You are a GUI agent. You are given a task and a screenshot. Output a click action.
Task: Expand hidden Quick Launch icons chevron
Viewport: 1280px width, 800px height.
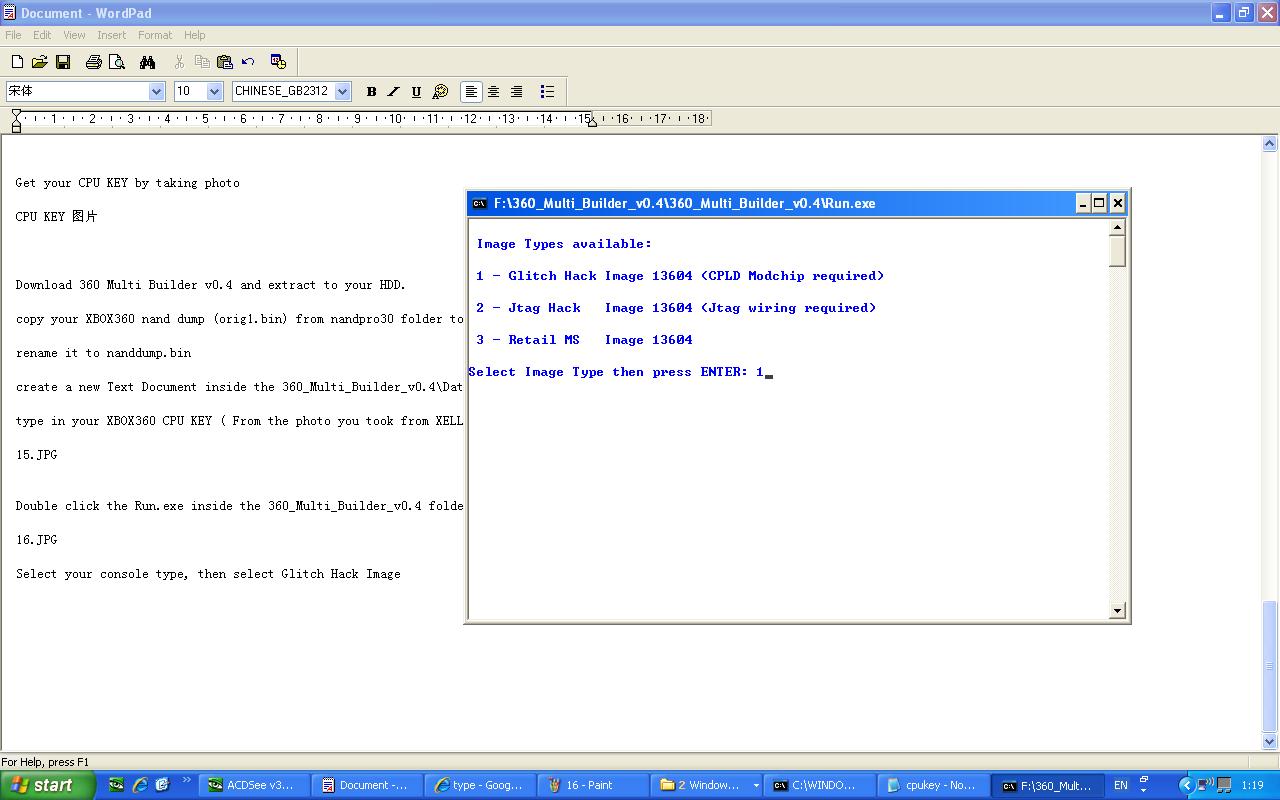186,781
